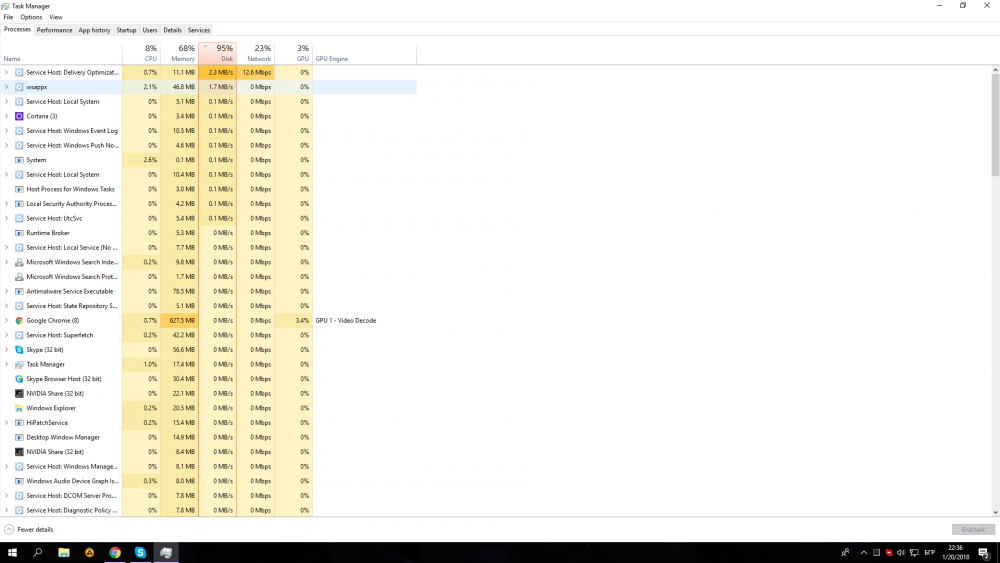1000x563 pixels.
Task: Click the HiPatchService process icon
Action: pos(19,423)
